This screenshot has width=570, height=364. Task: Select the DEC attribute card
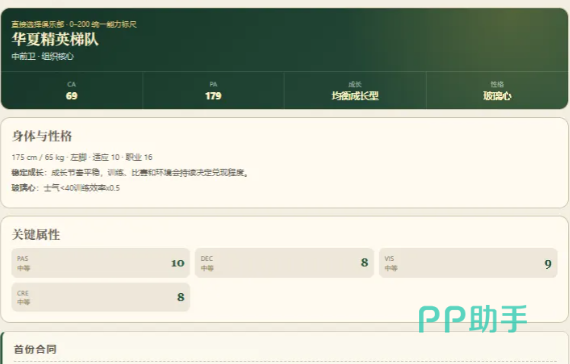(284, 263)
